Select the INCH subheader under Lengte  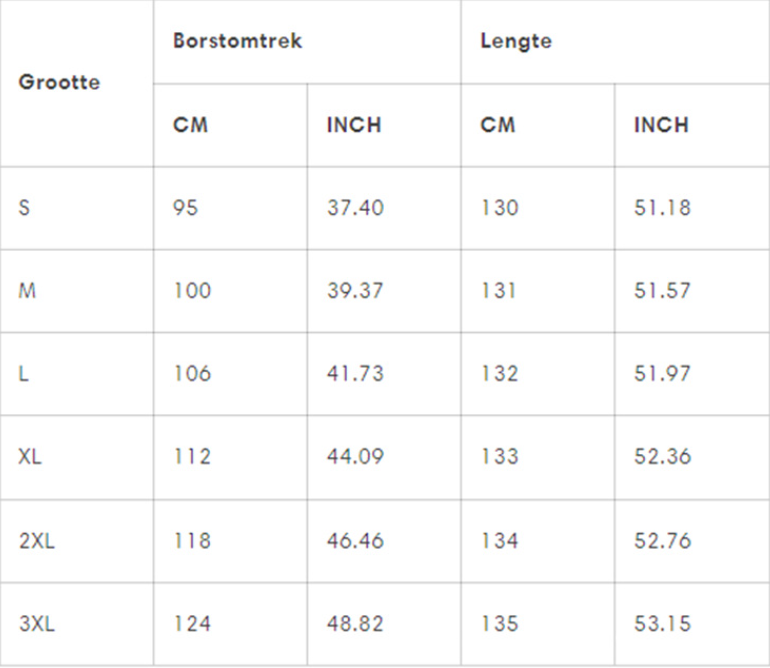661,125
